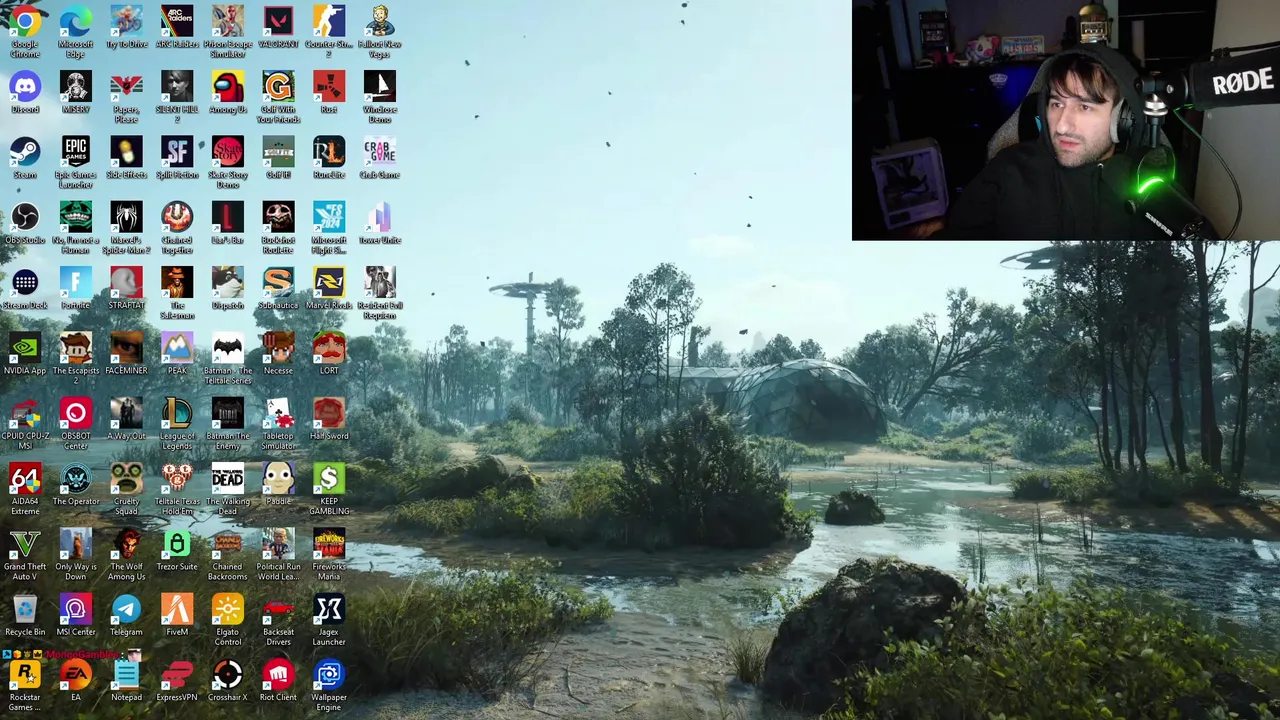
Task: Select the Among Us icon
Action: [x=227, y=87]
